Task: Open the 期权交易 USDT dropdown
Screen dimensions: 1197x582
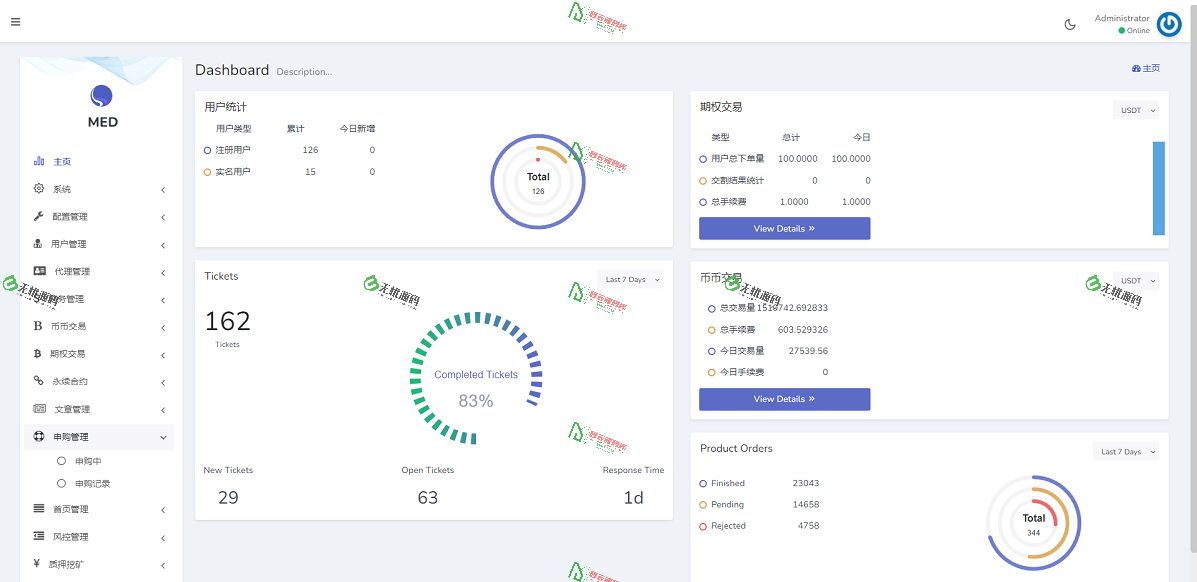Action: [x=1136, y=110]
